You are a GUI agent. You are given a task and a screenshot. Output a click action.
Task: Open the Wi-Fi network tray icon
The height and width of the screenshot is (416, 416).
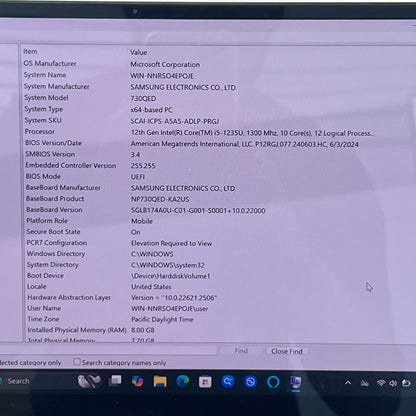(x=381, y=383)
